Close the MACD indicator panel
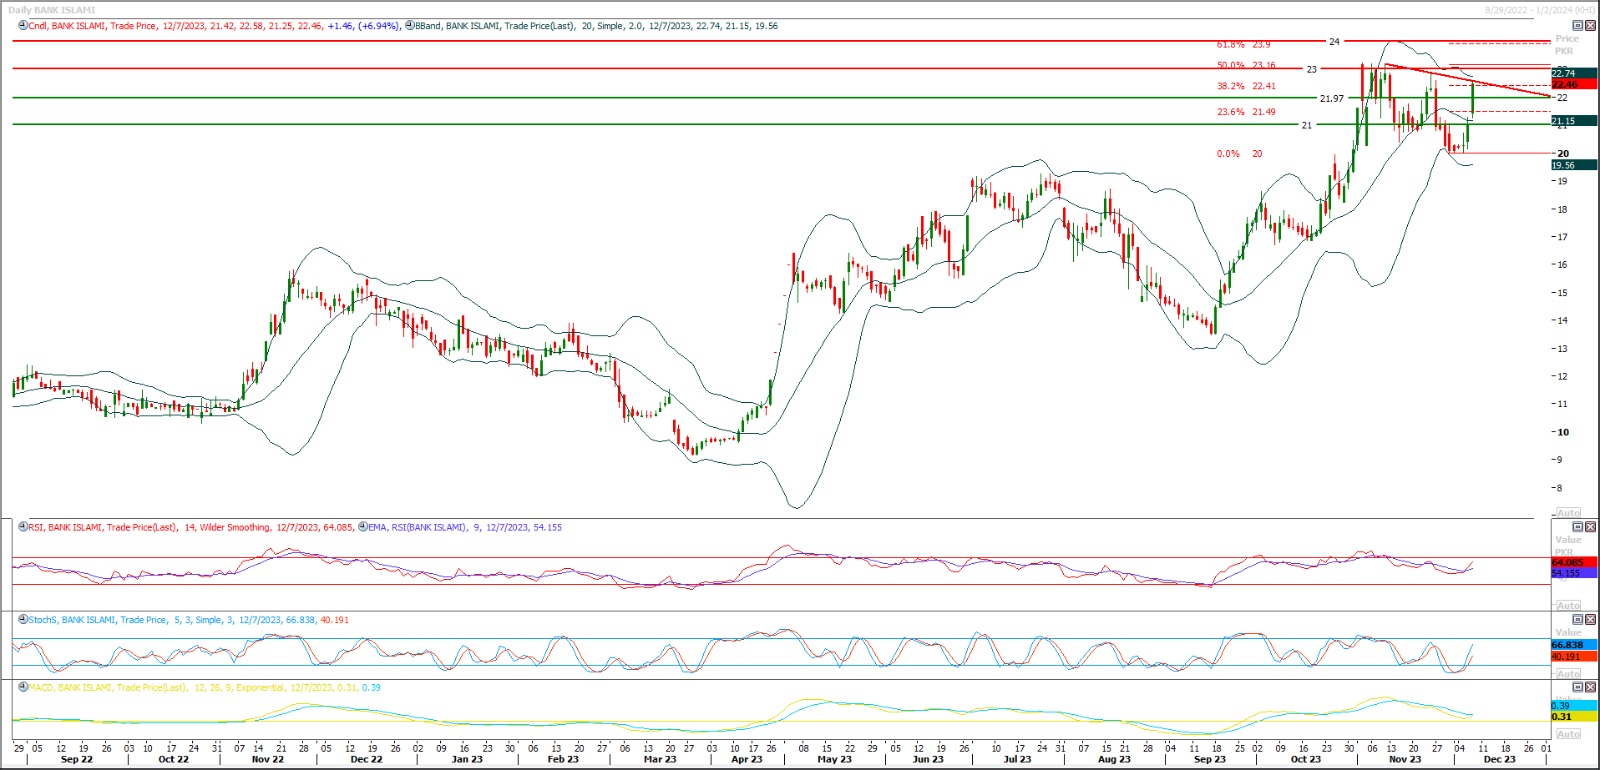 [x=1591, y=687]
